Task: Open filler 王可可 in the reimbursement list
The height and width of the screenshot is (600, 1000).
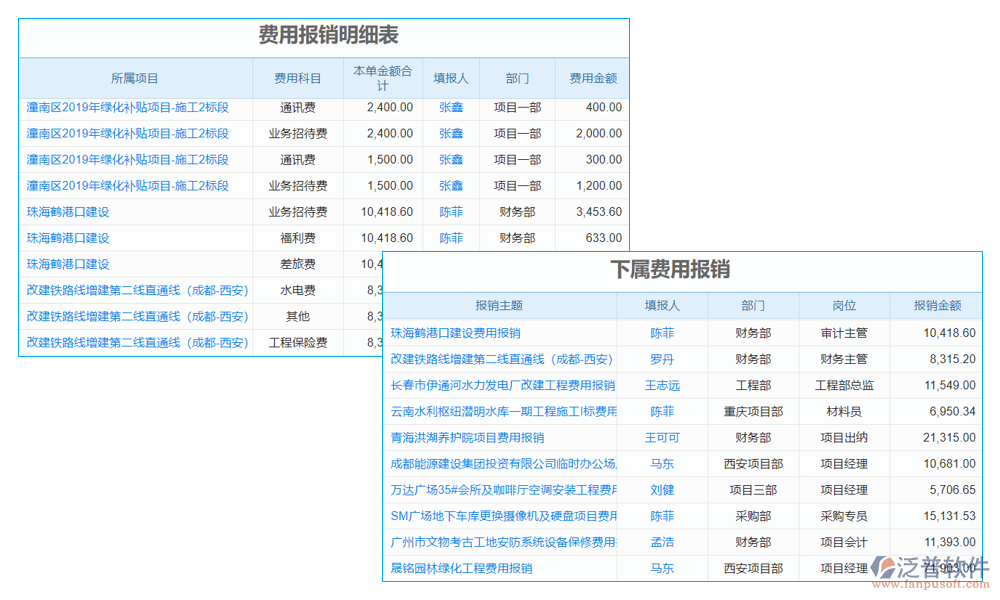Action: point(662,437)
